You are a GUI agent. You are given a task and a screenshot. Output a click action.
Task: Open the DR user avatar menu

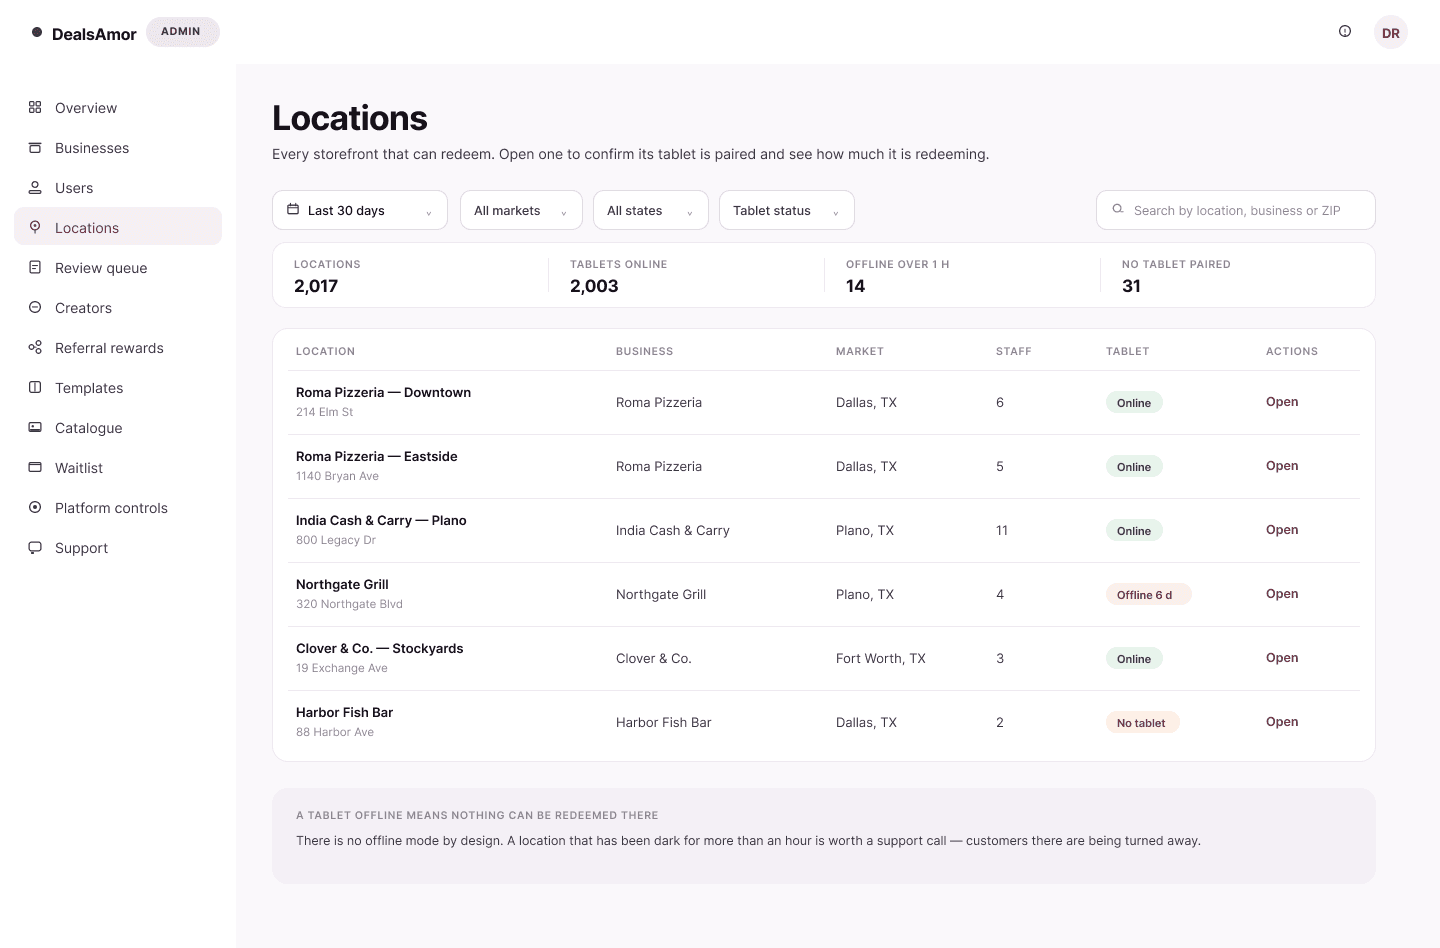click(1391, 32)
